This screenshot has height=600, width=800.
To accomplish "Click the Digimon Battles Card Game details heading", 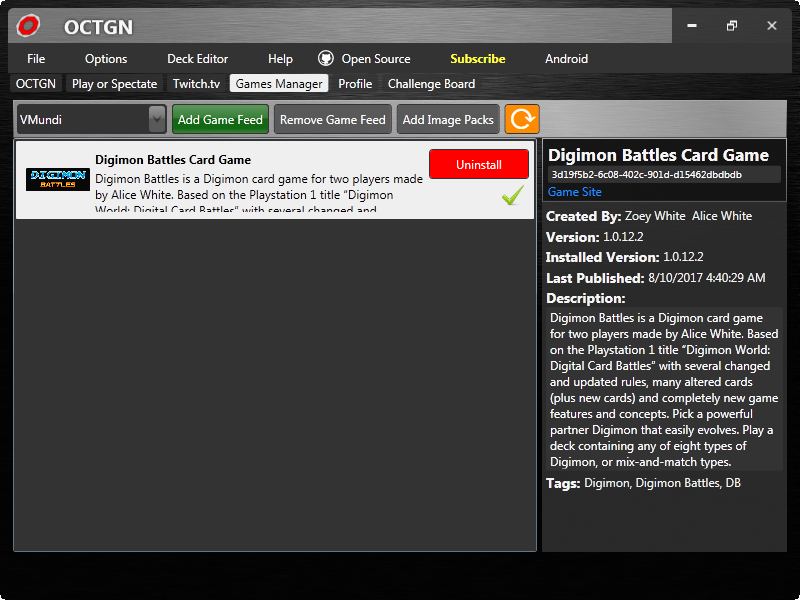I will 658,155.
